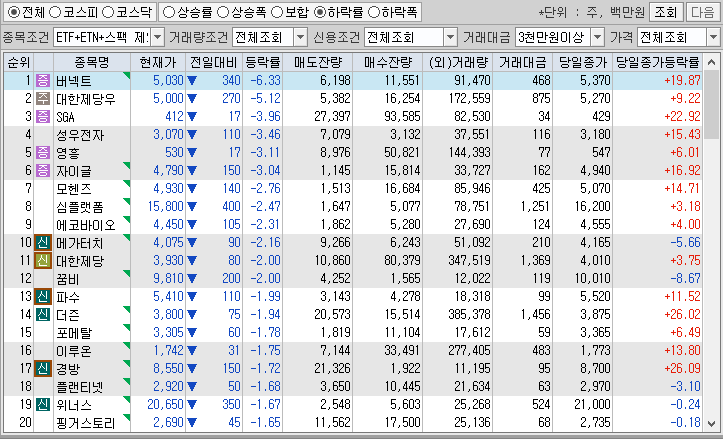
Task: Click the -8.67 value for 꿈비
Action: coord(685,279)
